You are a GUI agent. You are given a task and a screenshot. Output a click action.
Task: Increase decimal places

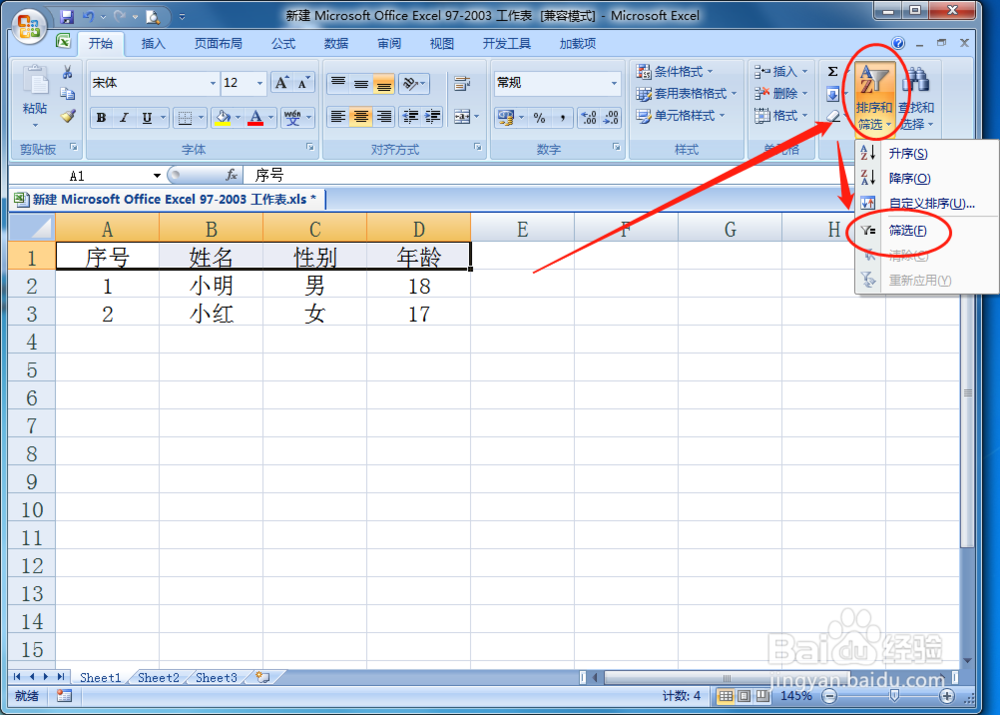(x=589, y=117)
